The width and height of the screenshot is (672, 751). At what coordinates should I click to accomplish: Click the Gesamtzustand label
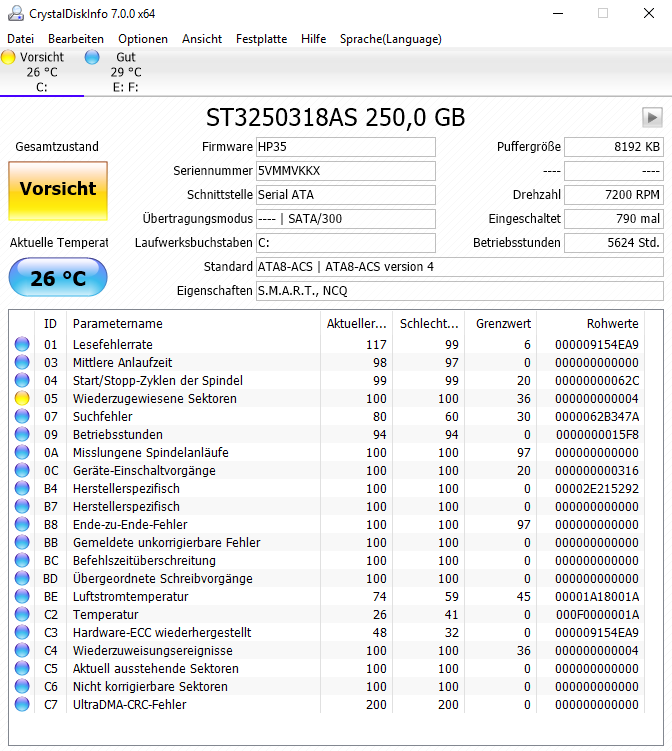coord(57,147)
